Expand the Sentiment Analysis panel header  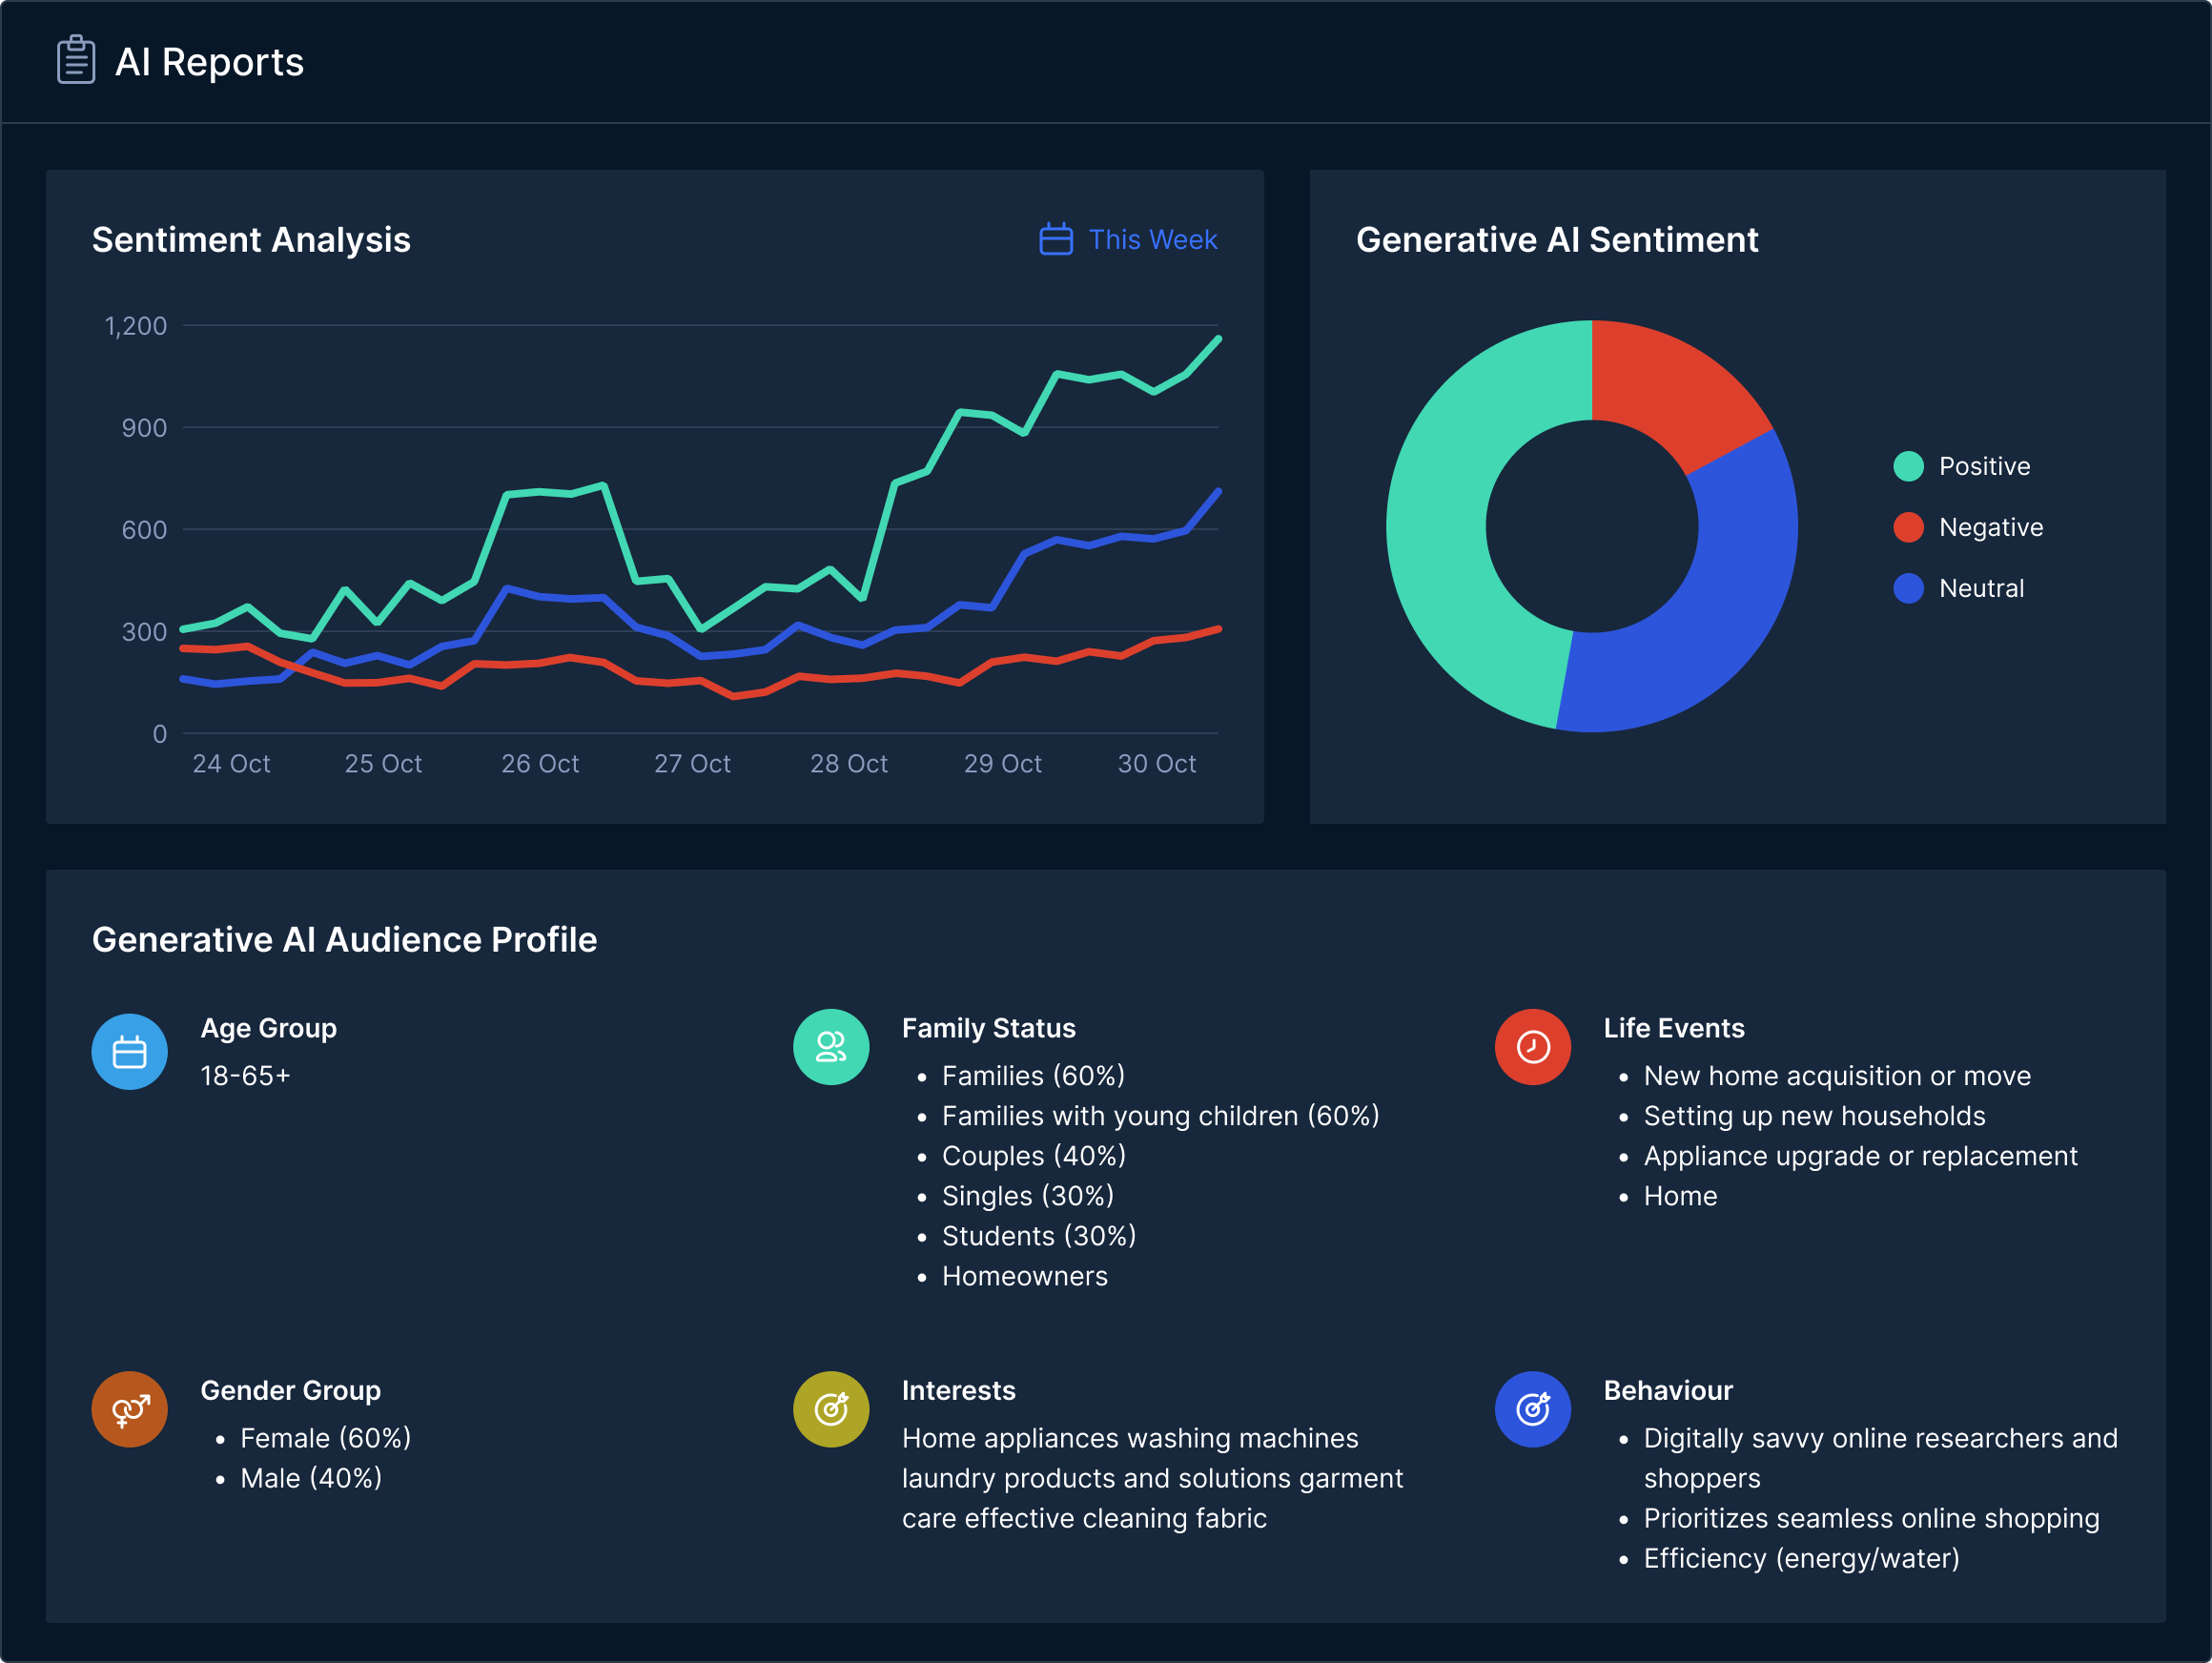[251, 240]
